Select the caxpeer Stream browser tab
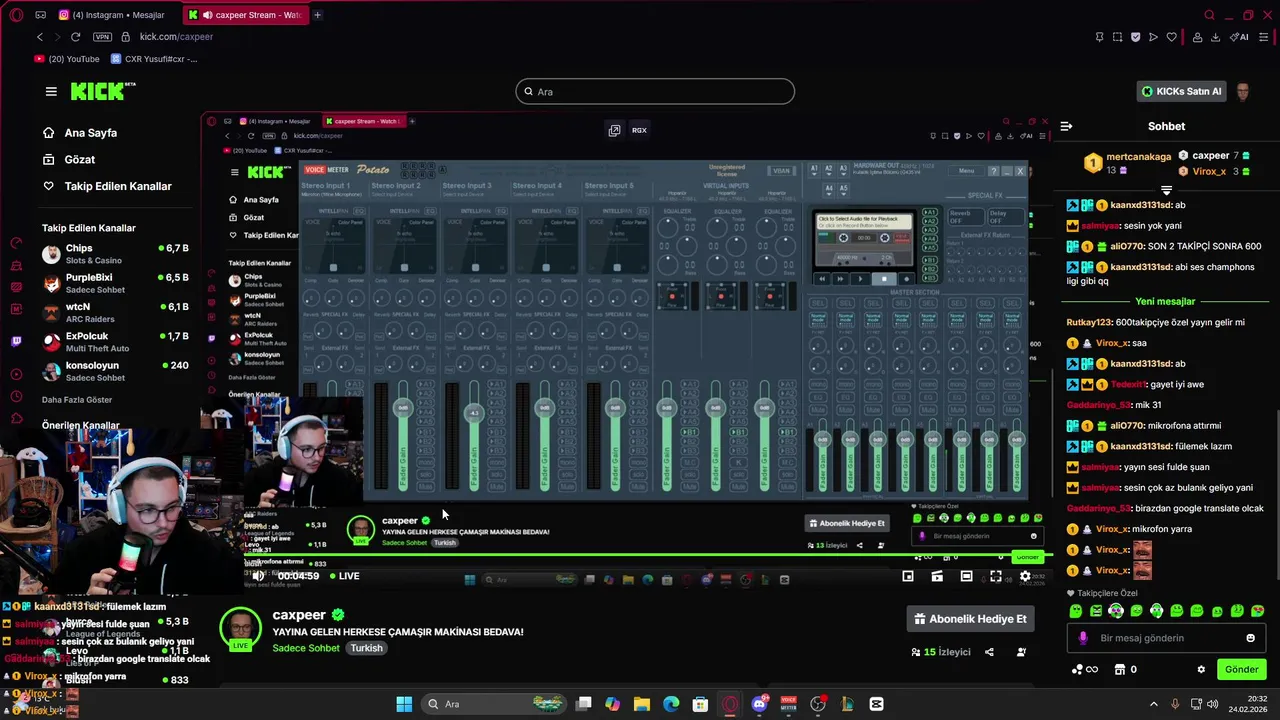Image resolution: width=1280 pixels, height=720 pixels. tap(246, 15)
